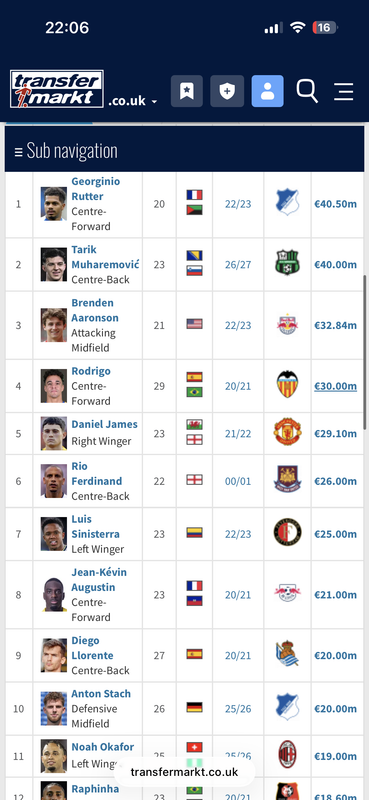Viewport: 369px width, 800px height.
Task: Open Daniel James player link
Action: (104, 424)
